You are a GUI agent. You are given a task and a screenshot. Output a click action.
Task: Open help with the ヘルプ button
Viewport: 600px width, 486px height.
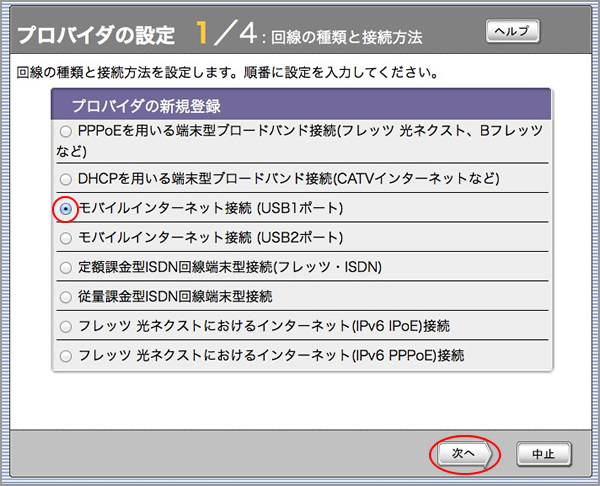coord(512,32)
